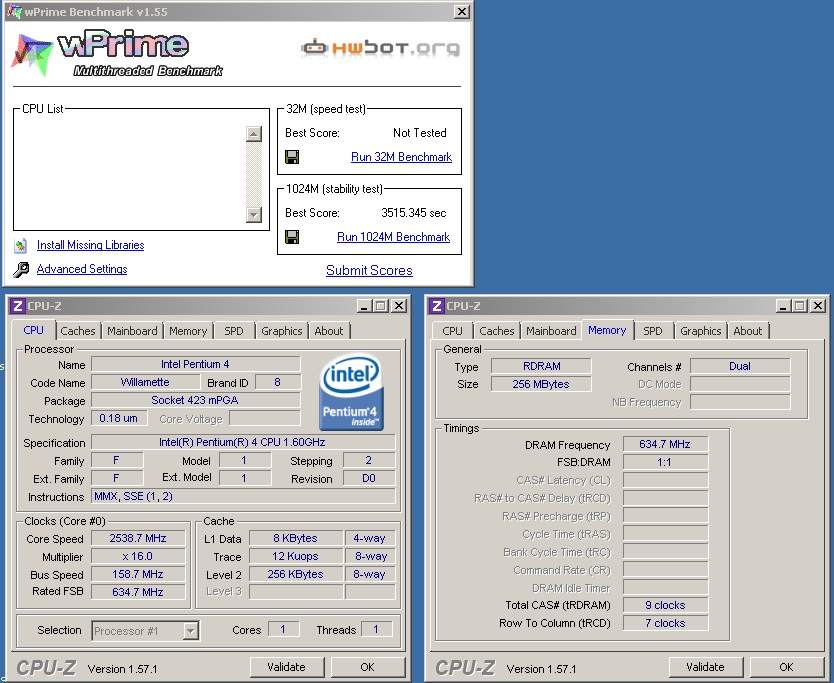Click the Advanced Settings wrench icon
The width and height of the screenshot is (834, 683).
click(21, 270)
